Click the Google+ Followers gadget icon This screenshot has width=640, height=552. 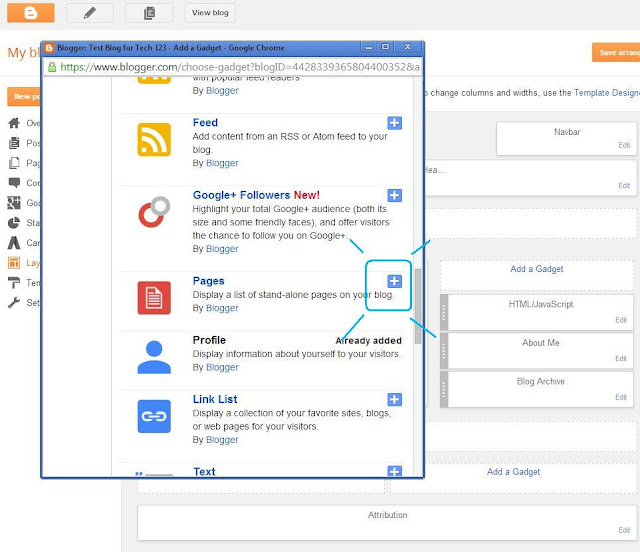(154, 211)
